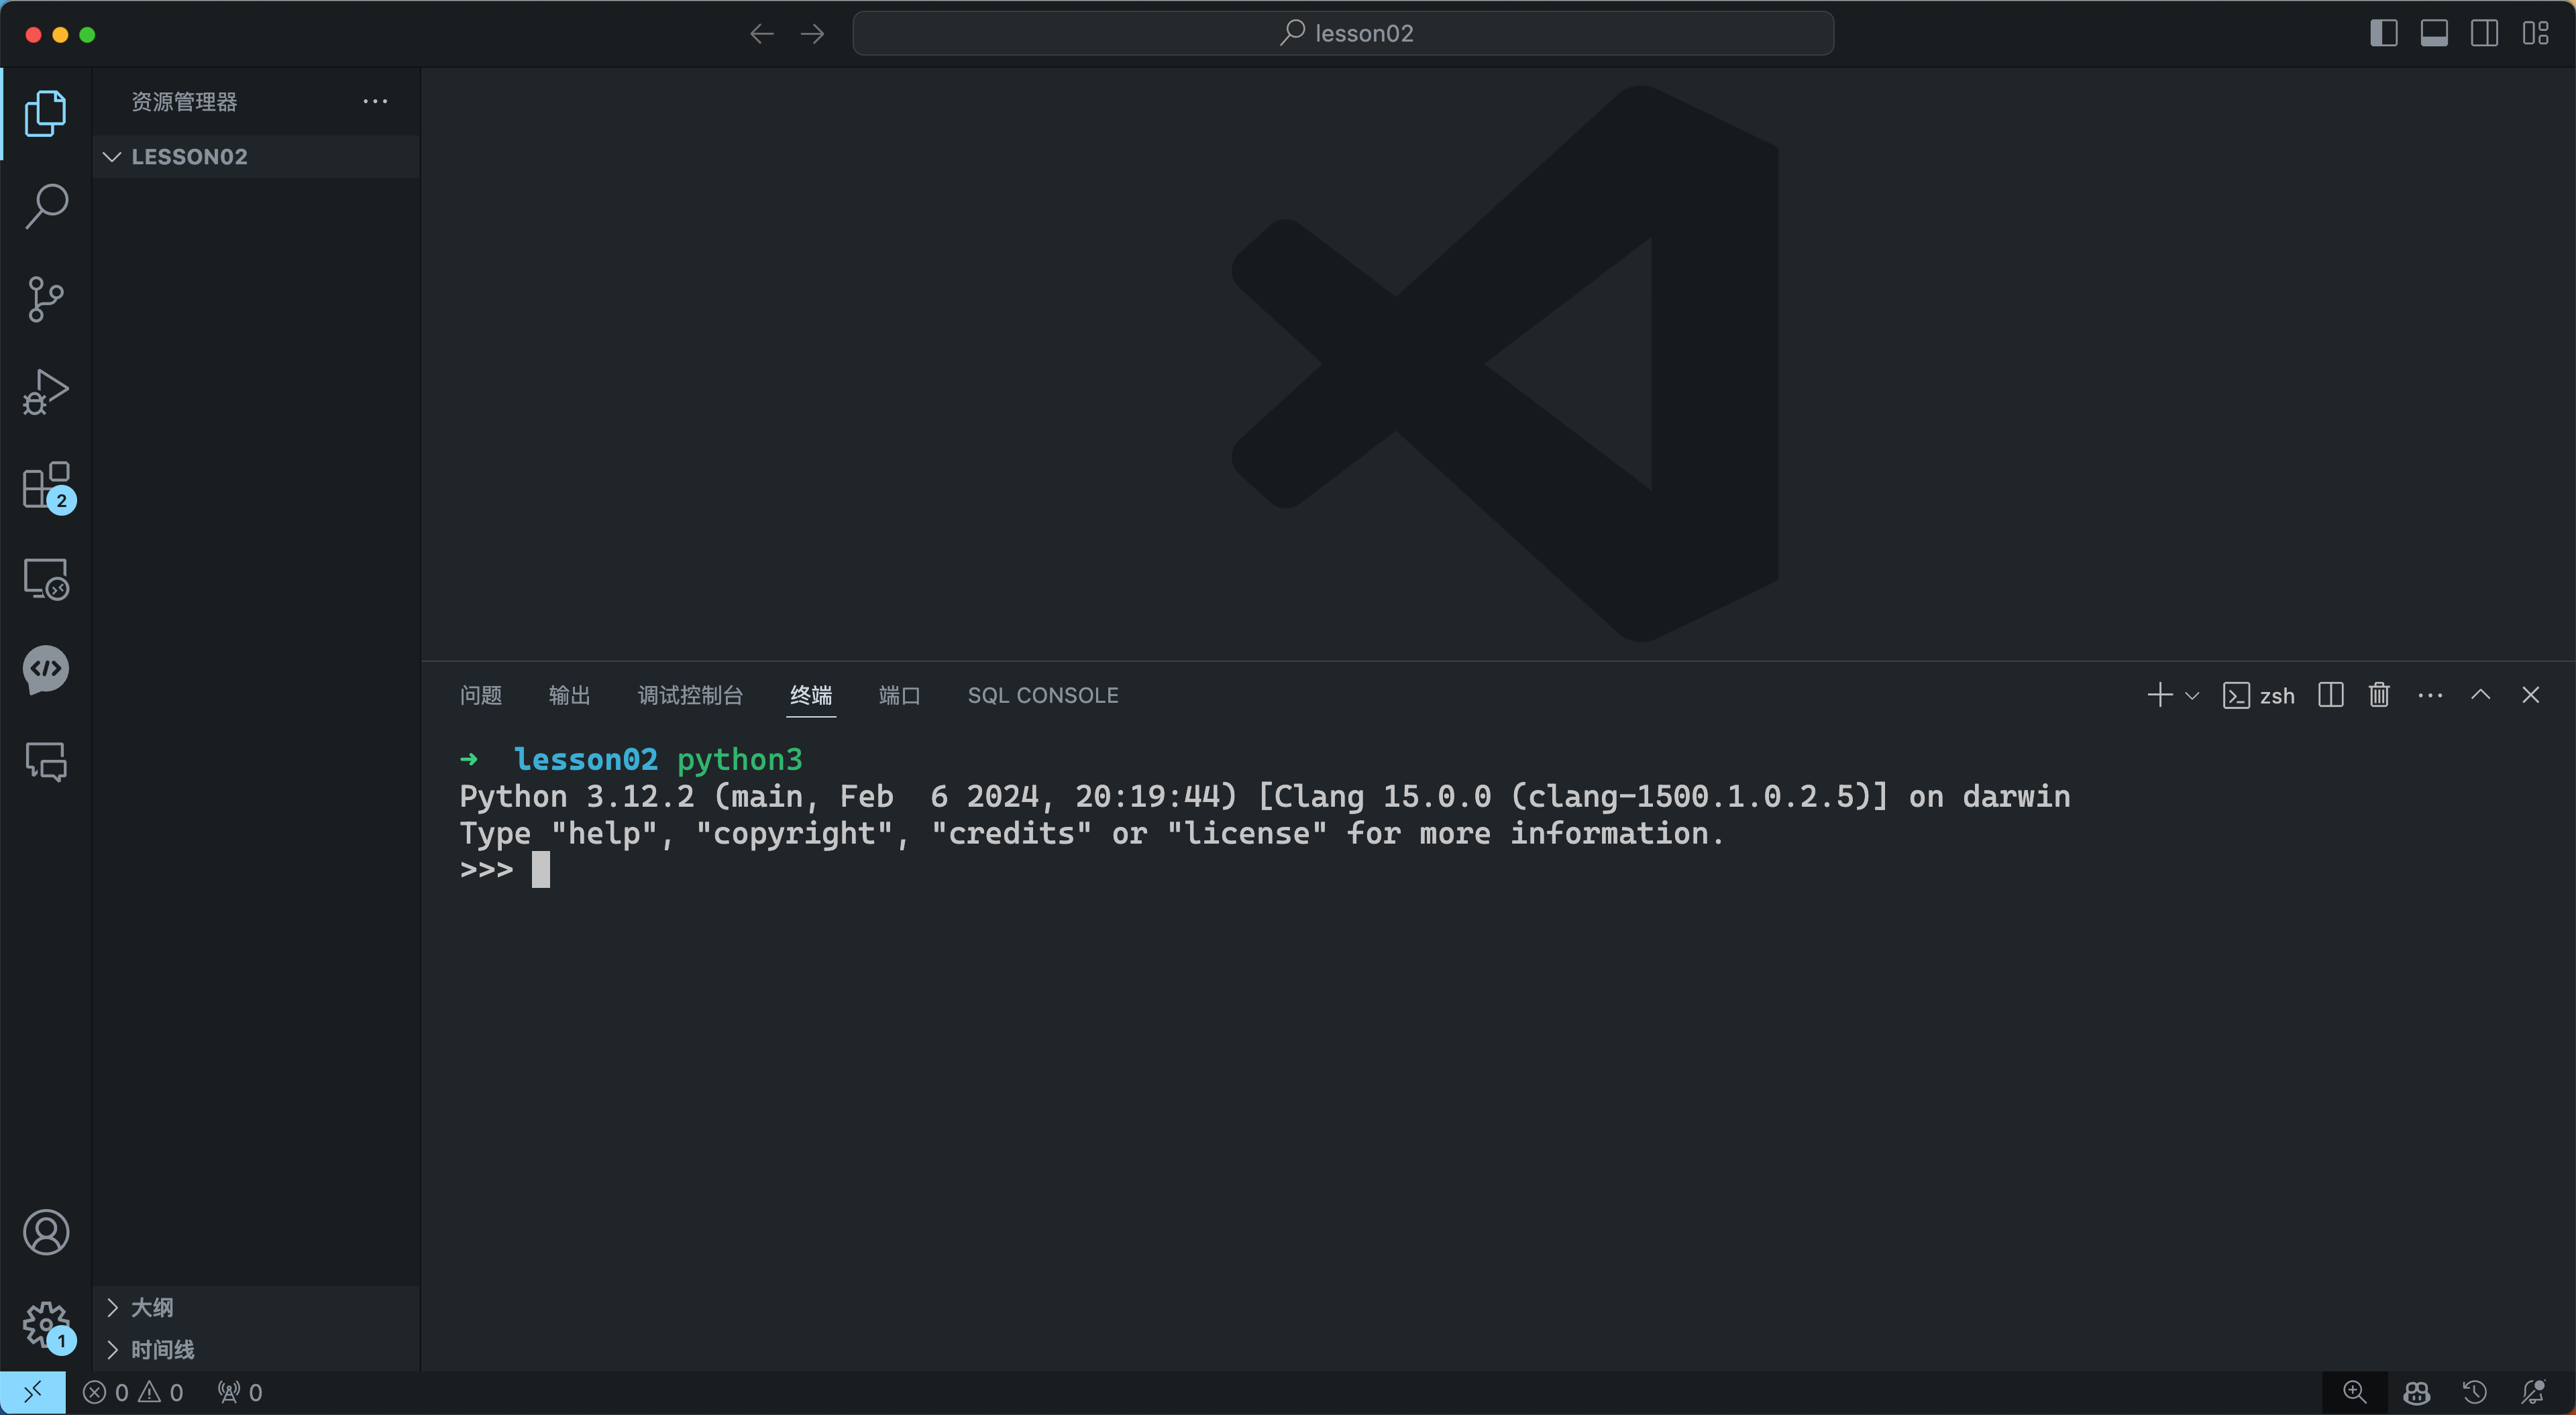Open the Explorer view in activity bar
This screenshot has width=2576, height=1415.
pyautogui.click(x=46, y=113)
